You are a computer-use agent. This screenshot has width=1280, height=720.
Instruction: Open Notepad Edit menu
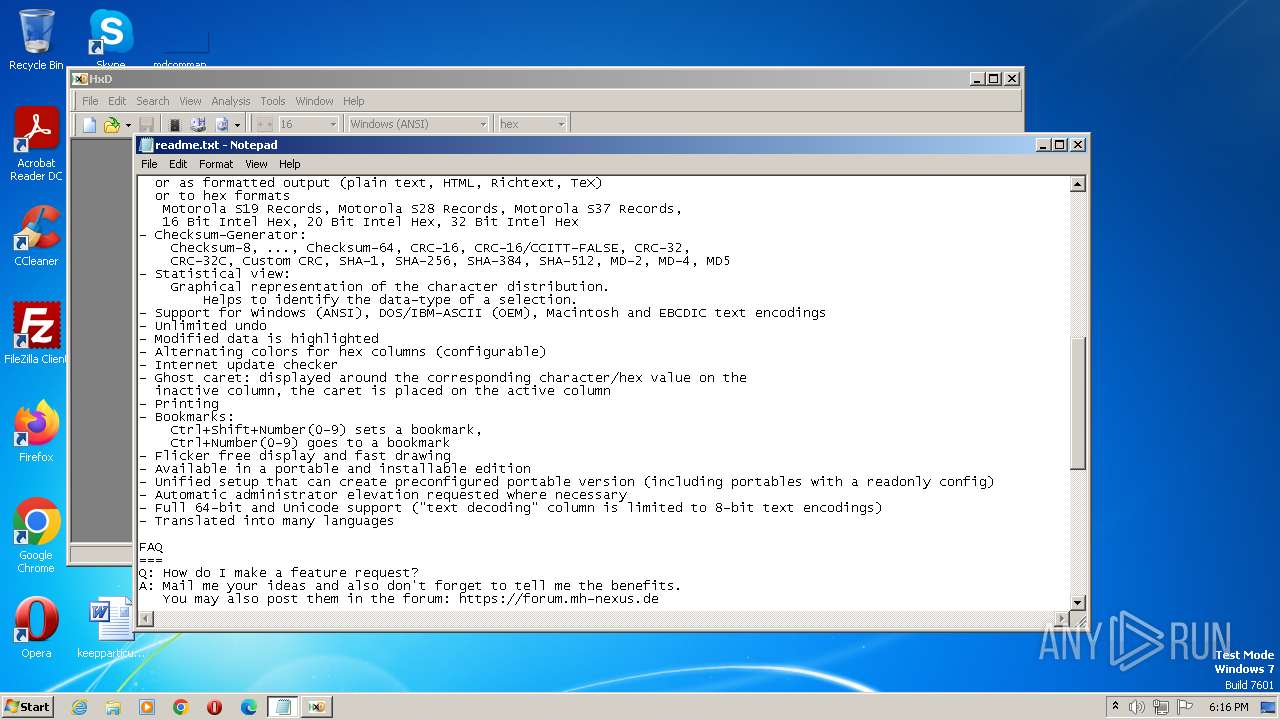pyautogui.click(x=178, y=164)
